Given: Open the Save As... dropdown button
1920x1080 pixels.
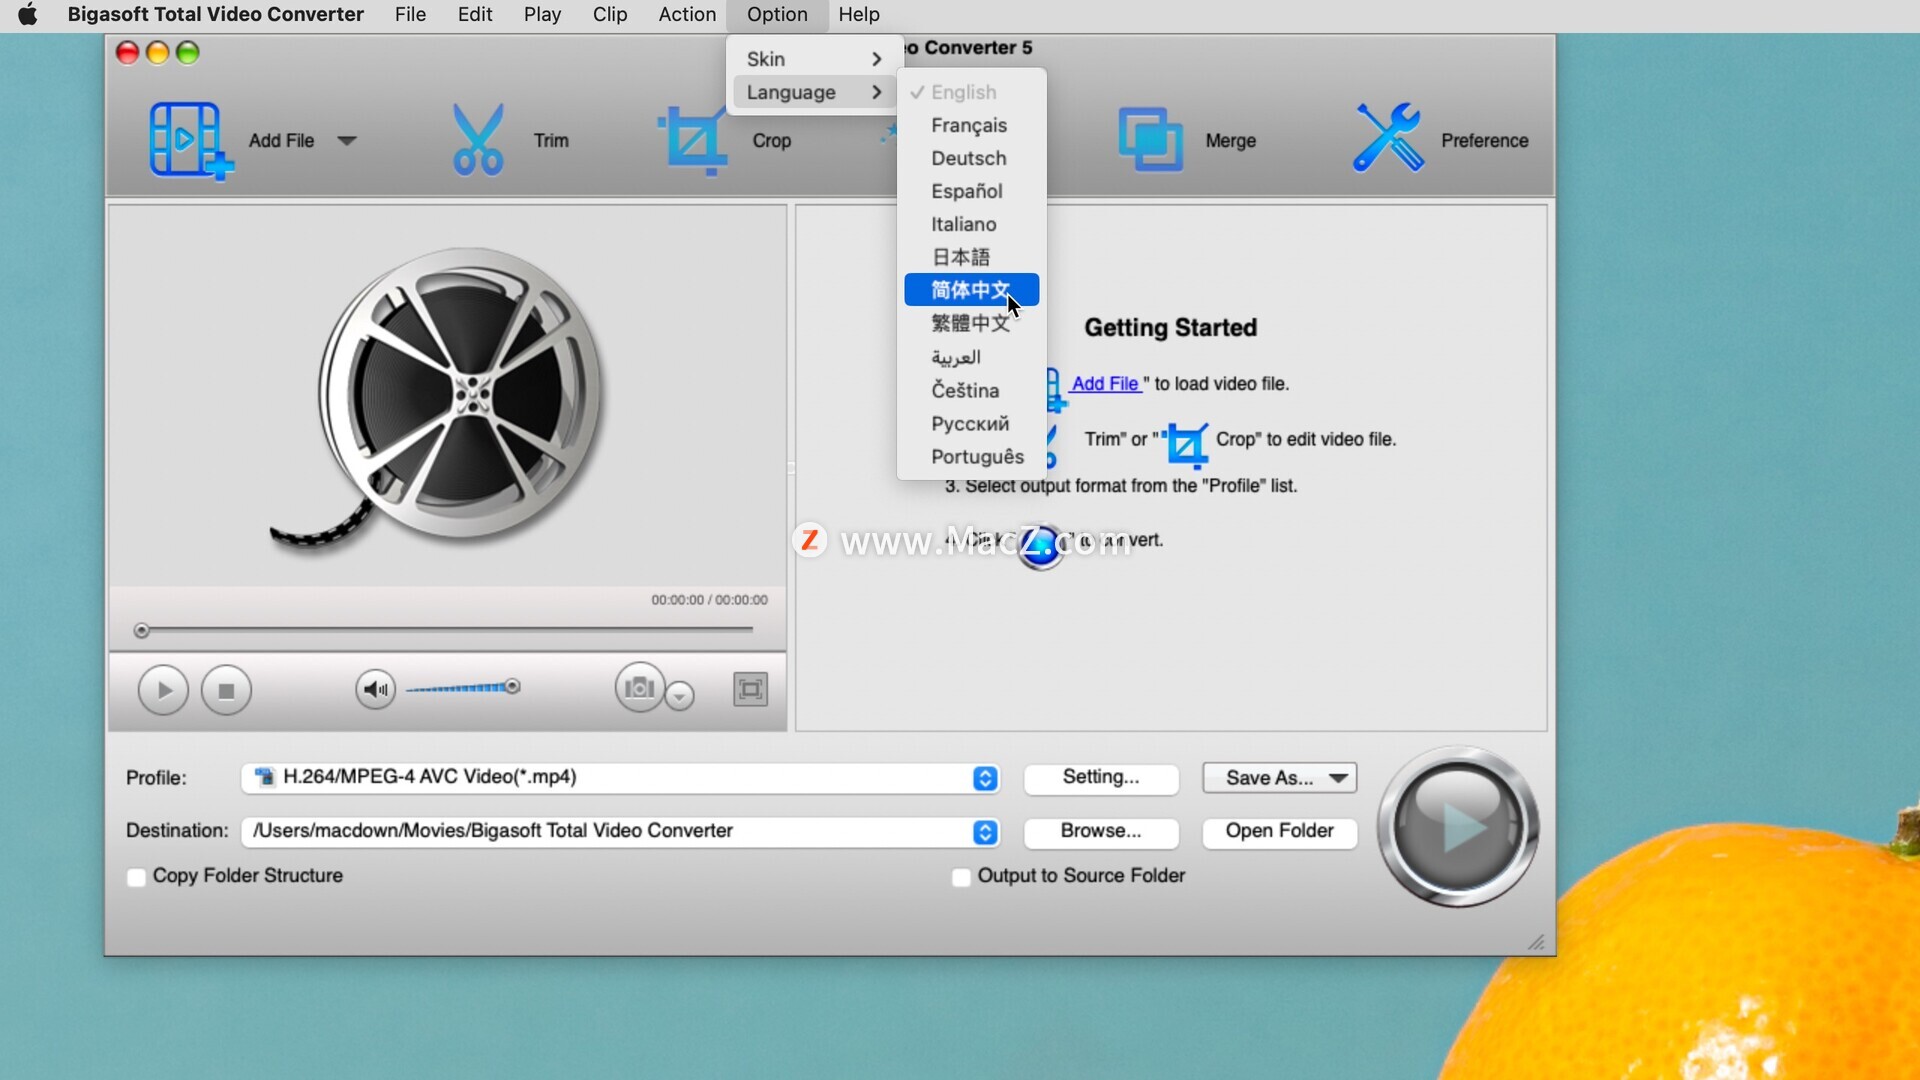Looking at the screenshot, I should coord(1279,777).
